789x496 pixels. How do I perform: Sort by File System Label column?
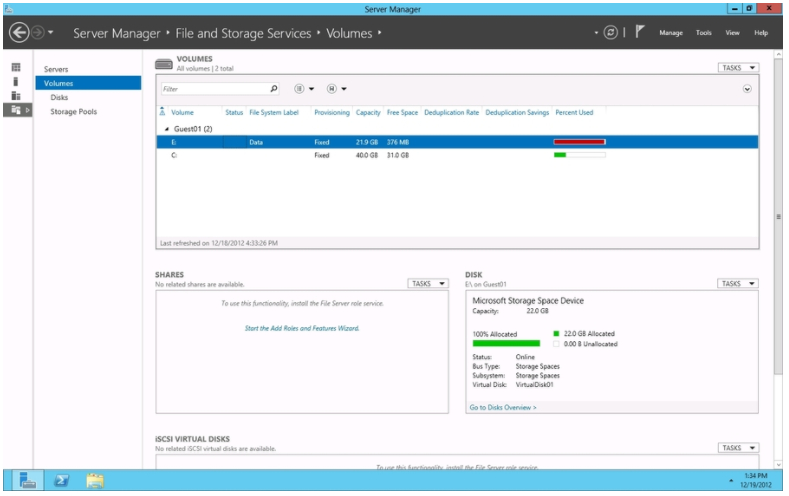point(274,113)
